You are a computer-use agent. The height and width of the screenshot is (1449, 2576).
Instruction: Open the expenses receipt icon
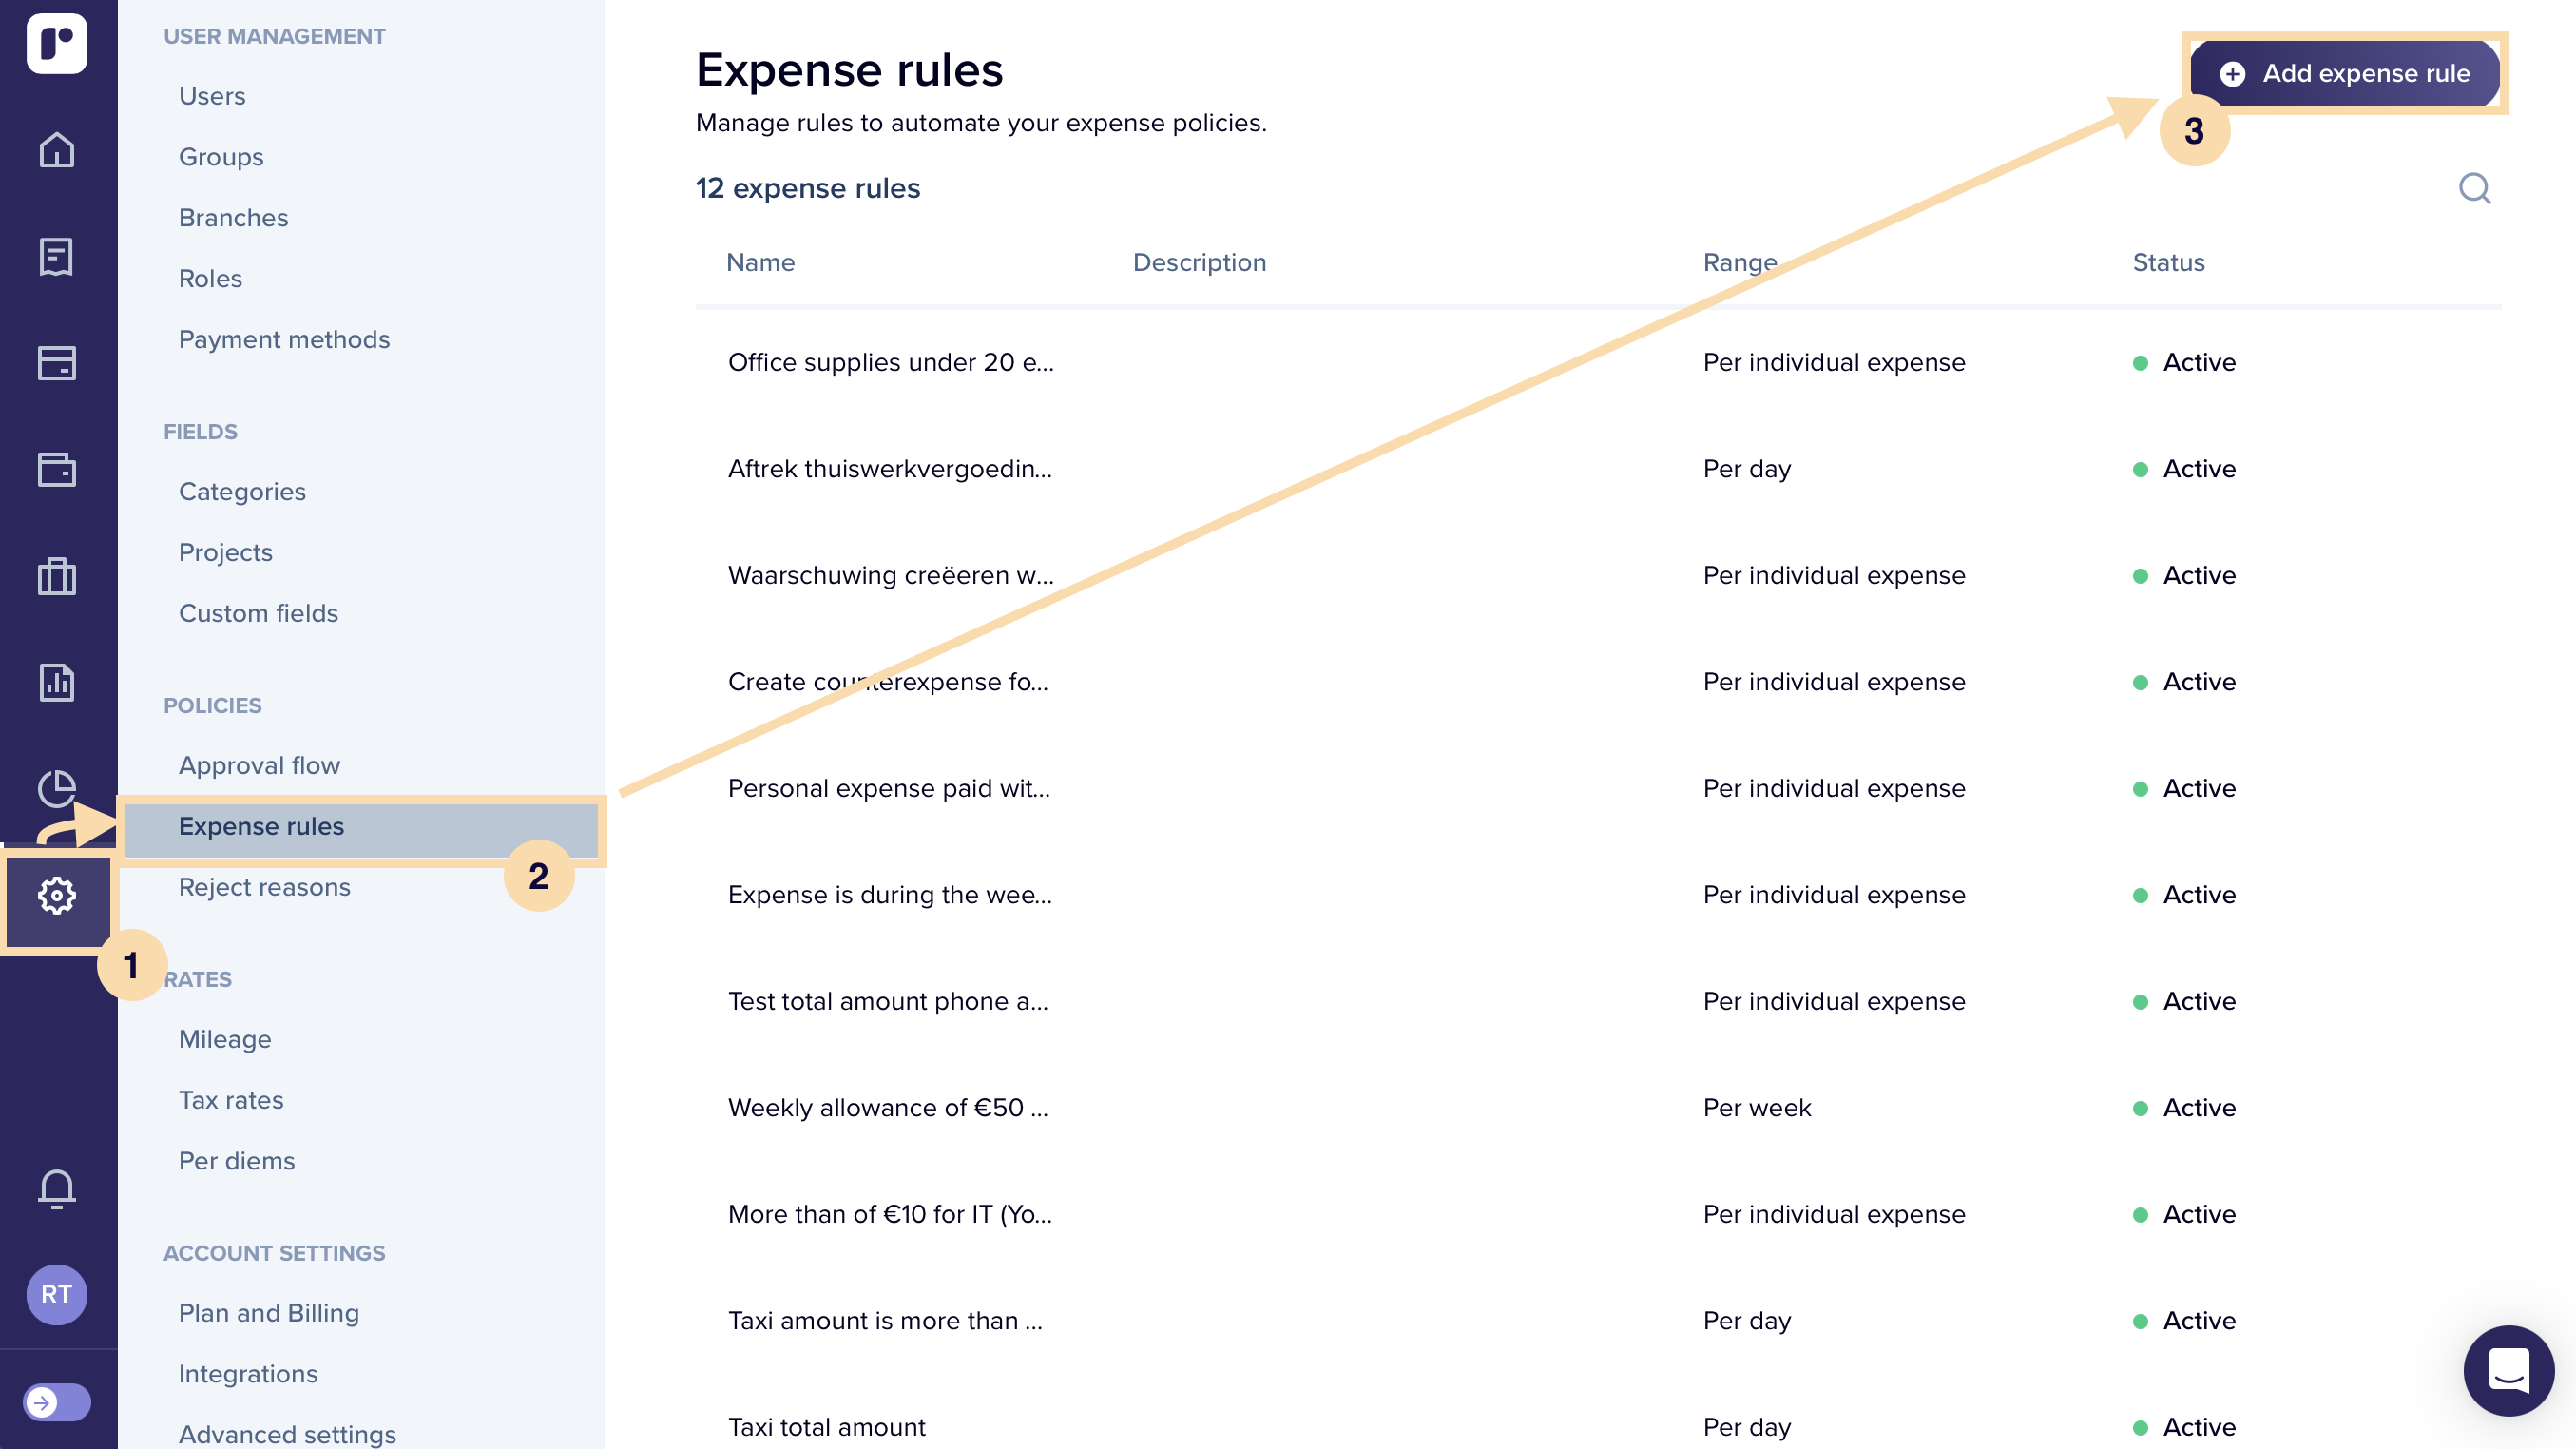point(57,257)
